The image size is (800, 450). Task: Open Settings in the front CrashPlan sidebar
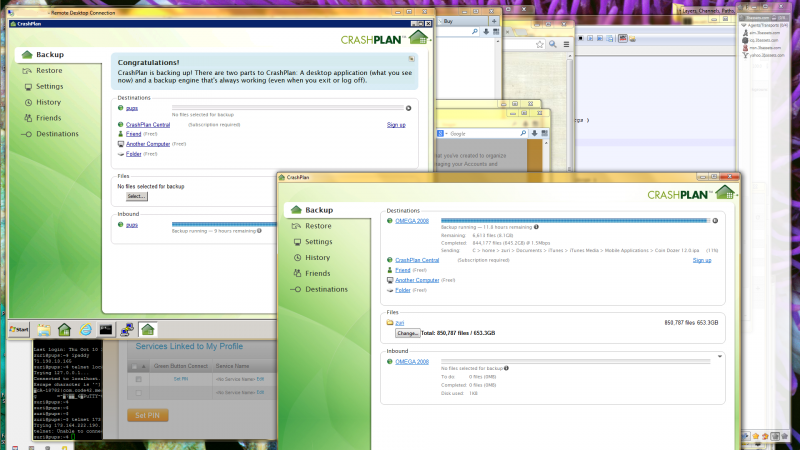pyautogui.click(x=318, y=242)
